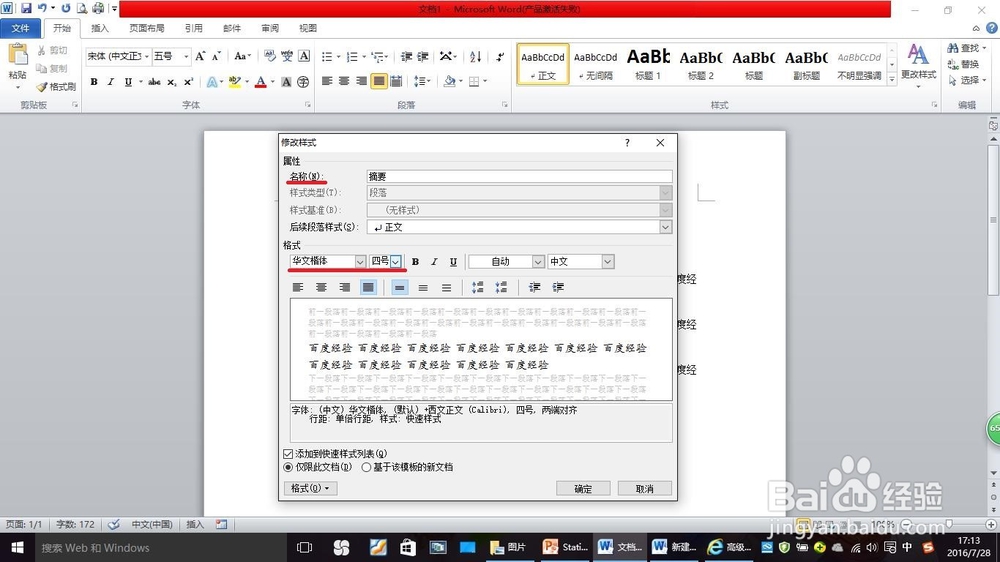Click the 取消 button
The width and height of the screenshot is (1000, 562).
coord(645,489)
